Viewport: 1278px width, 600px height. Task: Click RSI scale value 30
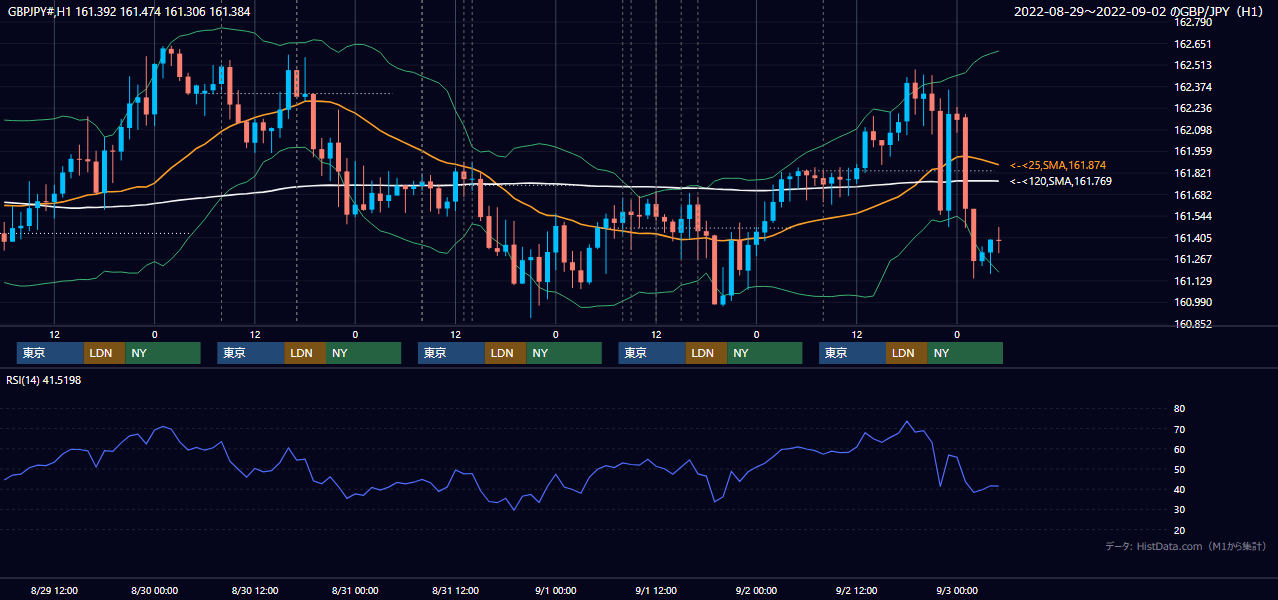coord(1180,509)
